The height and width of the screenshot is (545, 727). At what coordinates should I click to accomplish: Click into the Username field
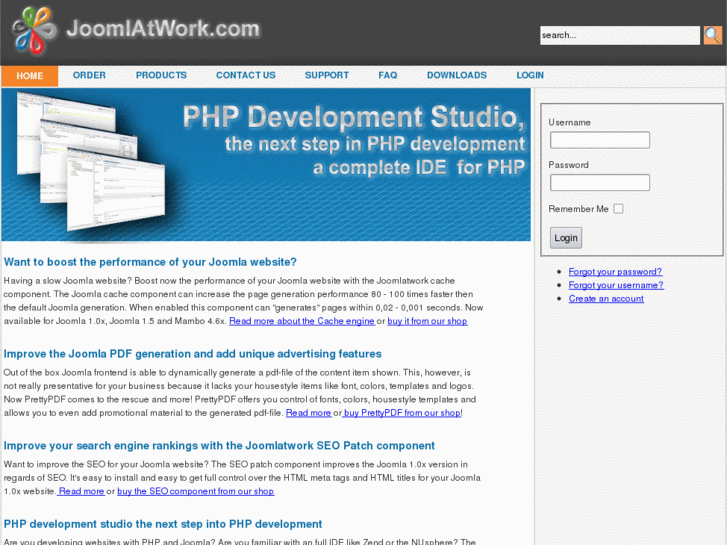click(x=599, y=140)
